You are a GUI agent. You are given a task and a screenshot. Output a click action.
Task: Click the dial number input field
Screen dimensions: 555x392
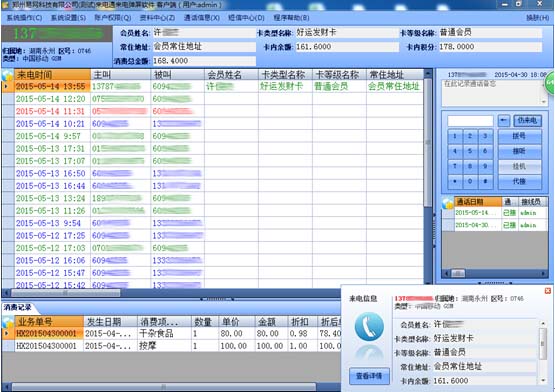pos(470,121)
